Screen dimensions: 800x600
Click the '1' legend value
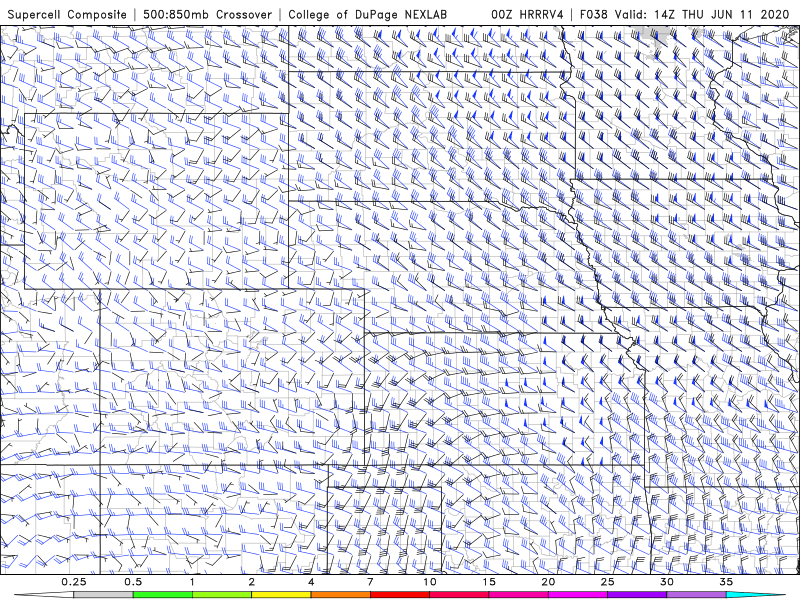click(x=192, y=582)
